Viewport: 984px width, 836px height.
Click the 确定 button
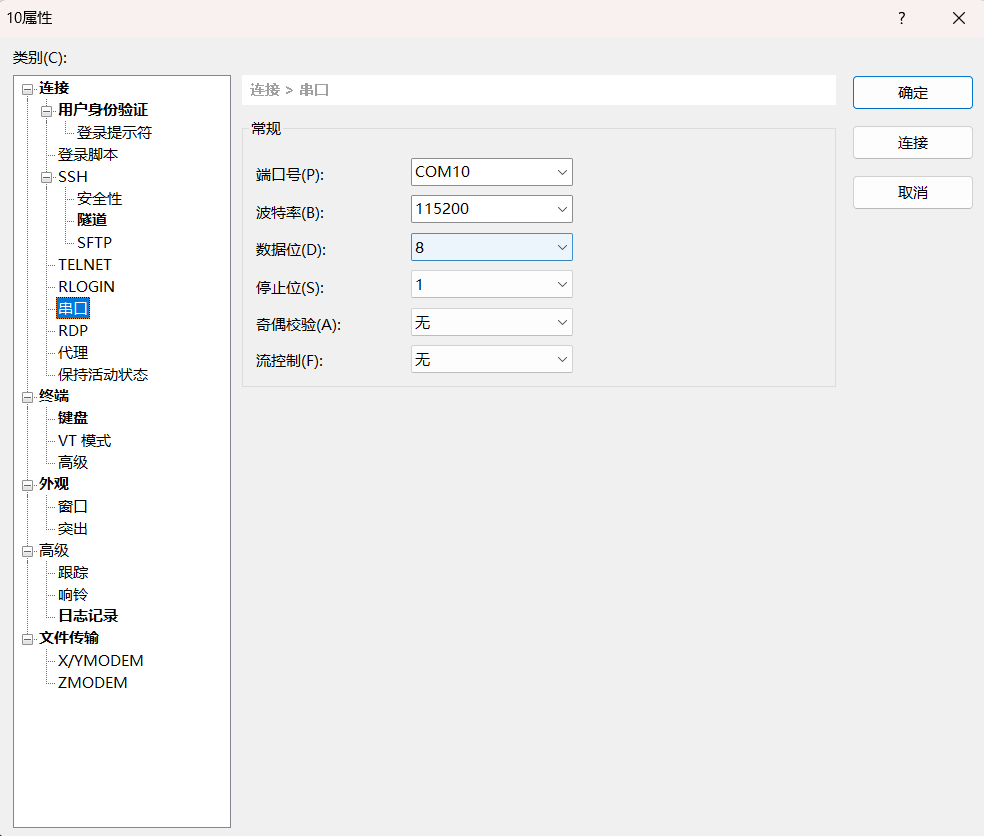coord(912,92)
